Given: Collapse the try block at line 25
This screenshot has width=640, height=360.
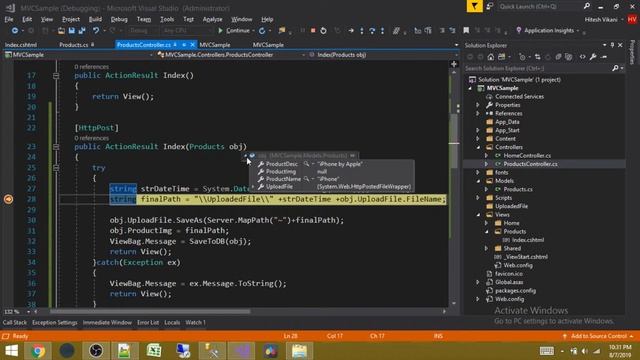Looking at the screenshot, I should (x=56, y=168).
